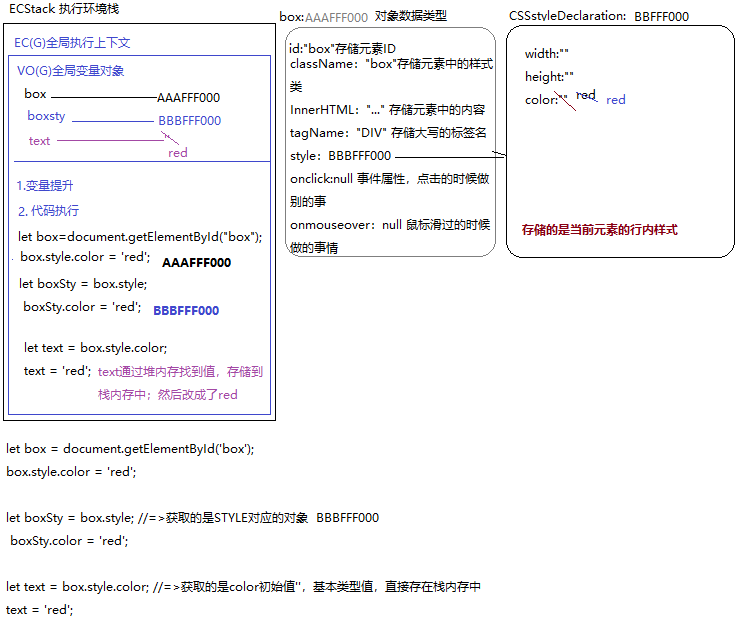This screenshot has width=754, height=630.
Task: Click the 'AAAFFF000' address beside variable box
Action: 188,98
